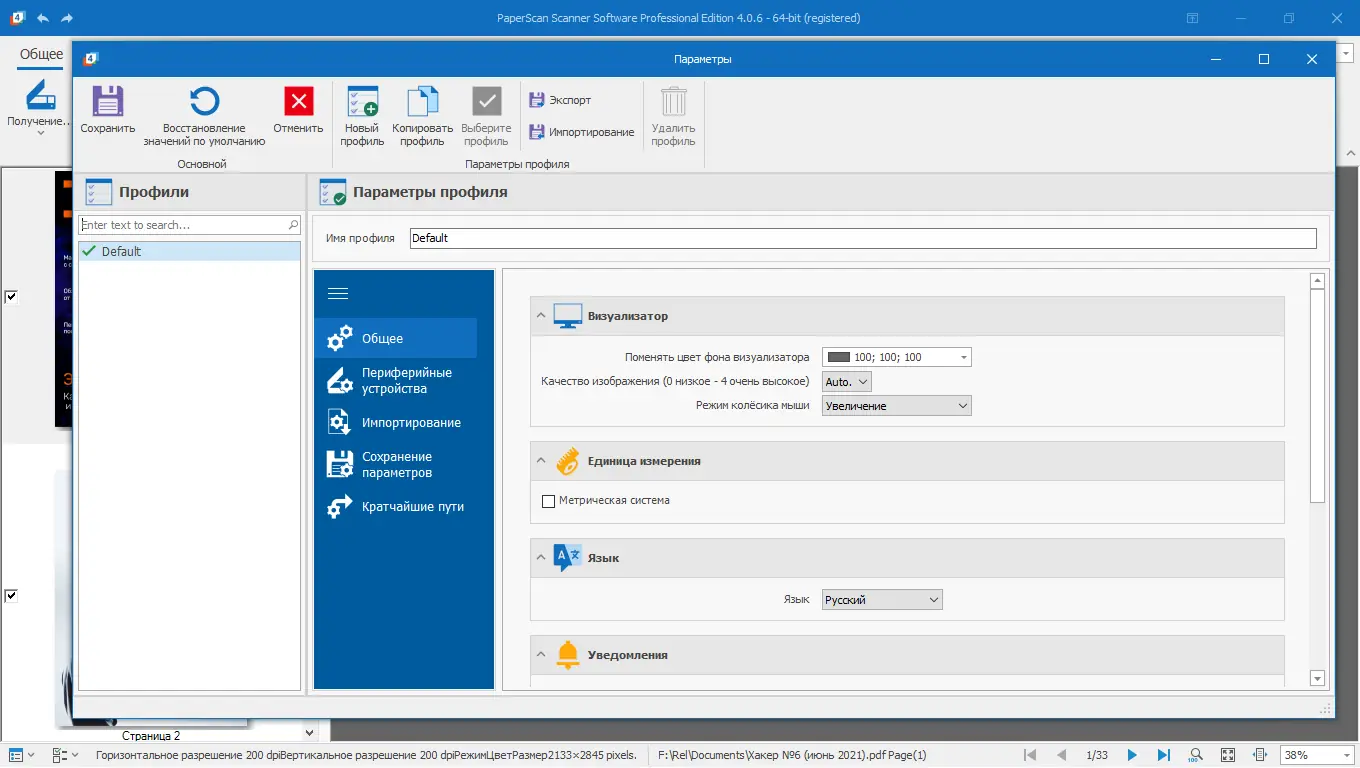Click Экспорт in profile toolbar
This screenshot has height=768, width=1360.
click(x=560, y=100)
